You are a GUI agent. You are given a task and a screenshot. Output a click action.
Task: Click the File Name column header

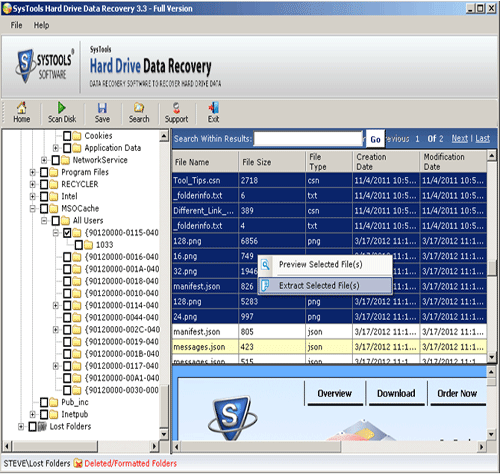[x=205, y=162]
